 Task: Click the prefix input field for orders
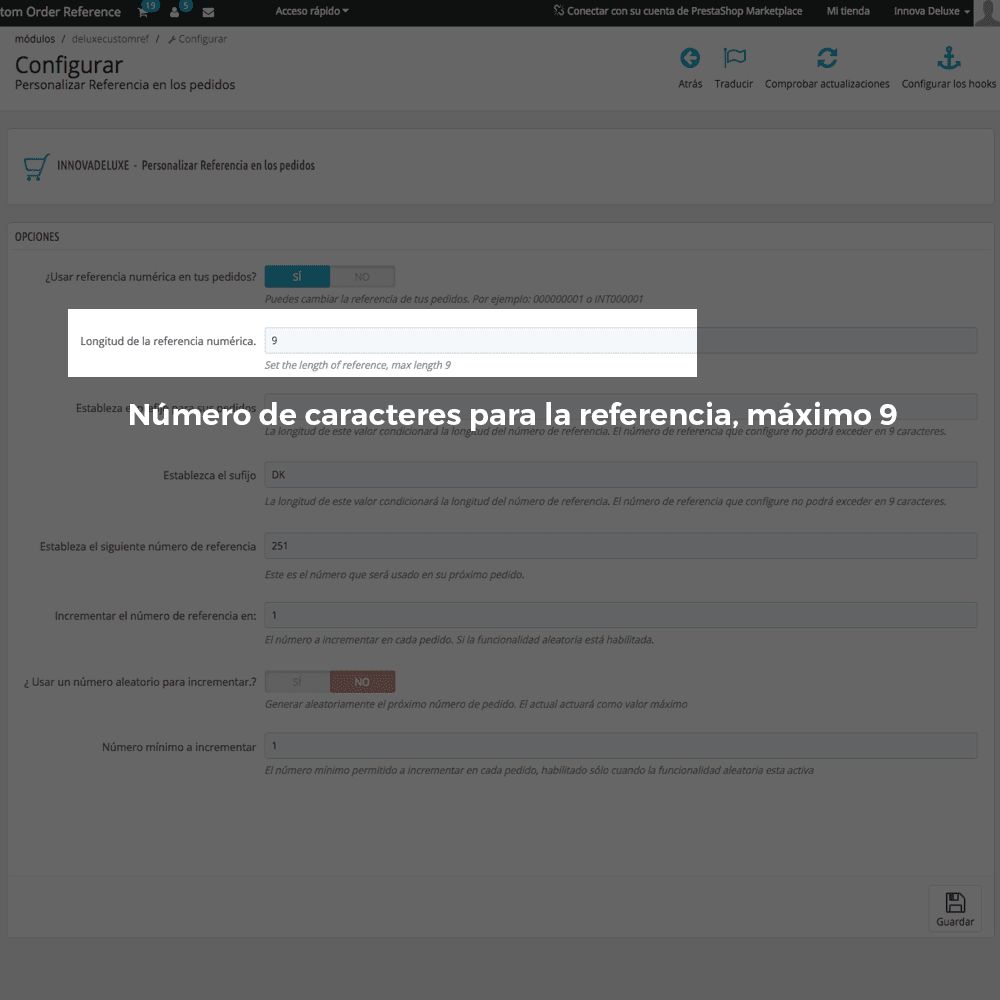click(x=621, y=407)
